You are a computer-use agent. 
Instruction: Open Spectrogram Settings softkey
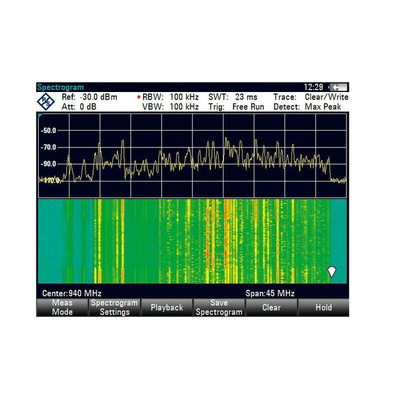[x=114, y=307]
